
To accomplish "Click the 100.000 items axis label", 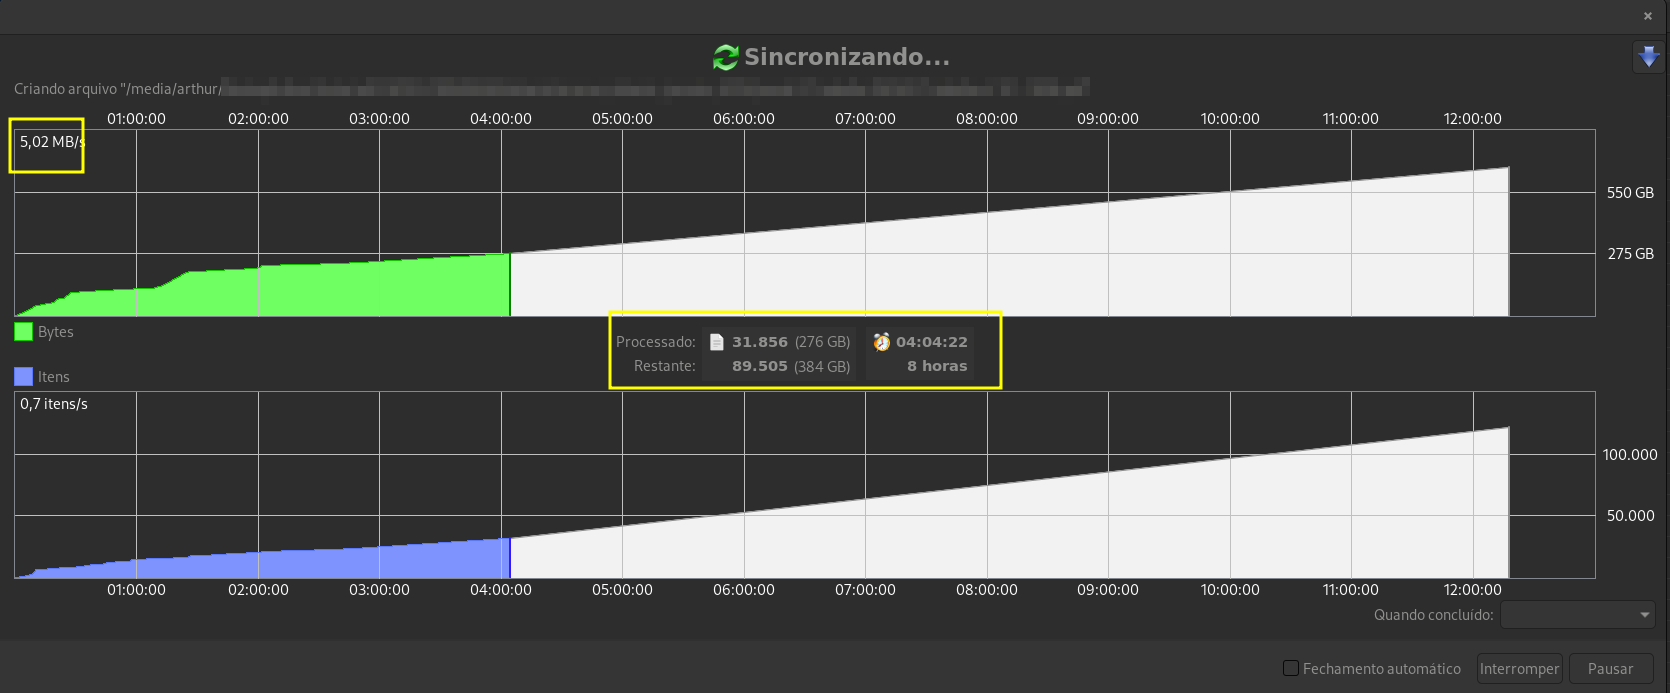I will click(1630, 454).
